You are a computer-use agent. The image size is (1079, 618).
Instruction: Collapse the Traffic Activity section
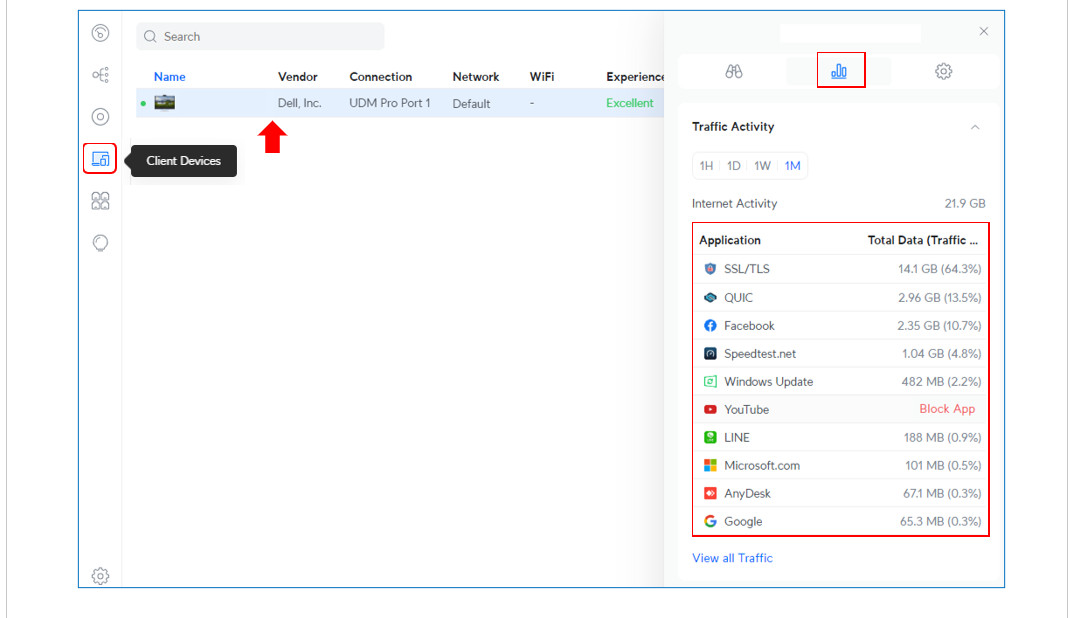click(975, 127)
